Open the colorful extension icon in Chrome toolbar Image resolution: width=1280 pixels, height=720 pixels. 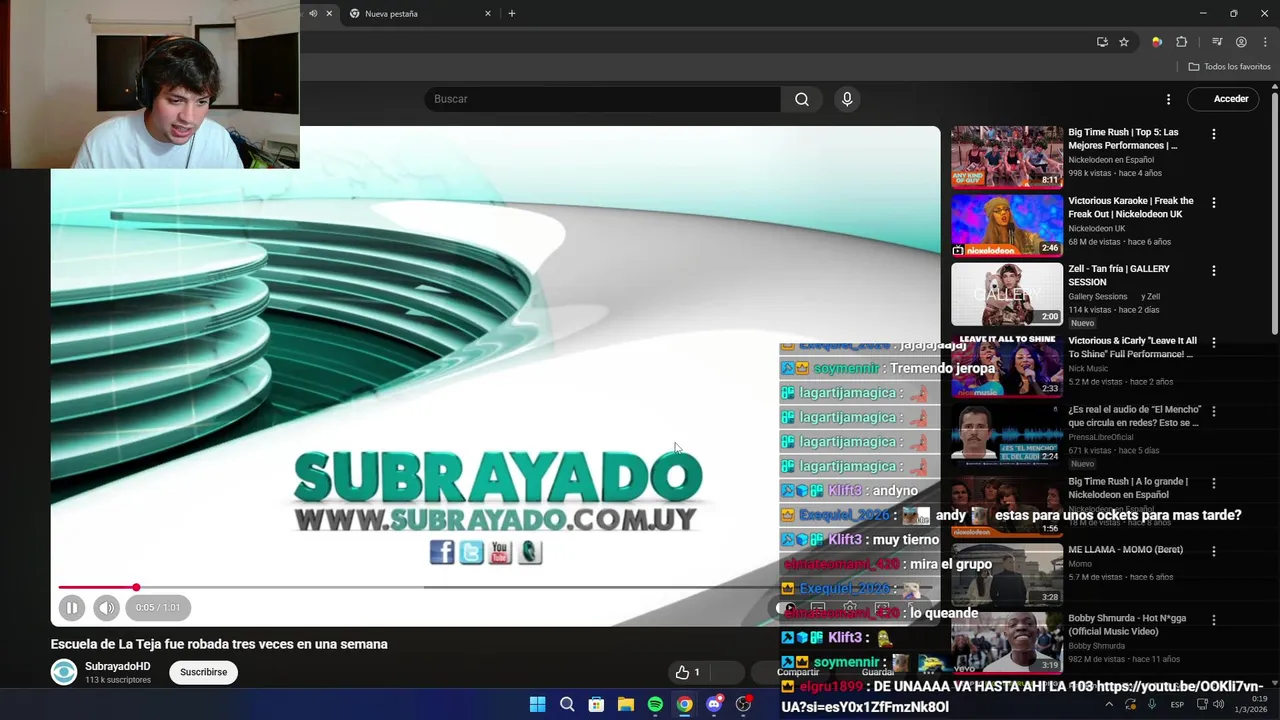tap(1157, 42)
